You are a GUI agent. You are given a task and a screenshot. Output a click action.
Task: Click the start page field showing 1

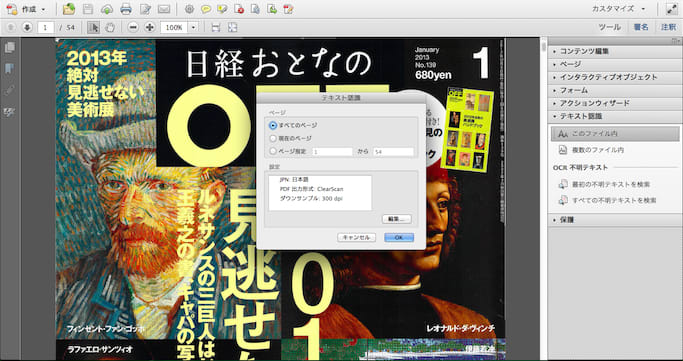pos(332,152)
